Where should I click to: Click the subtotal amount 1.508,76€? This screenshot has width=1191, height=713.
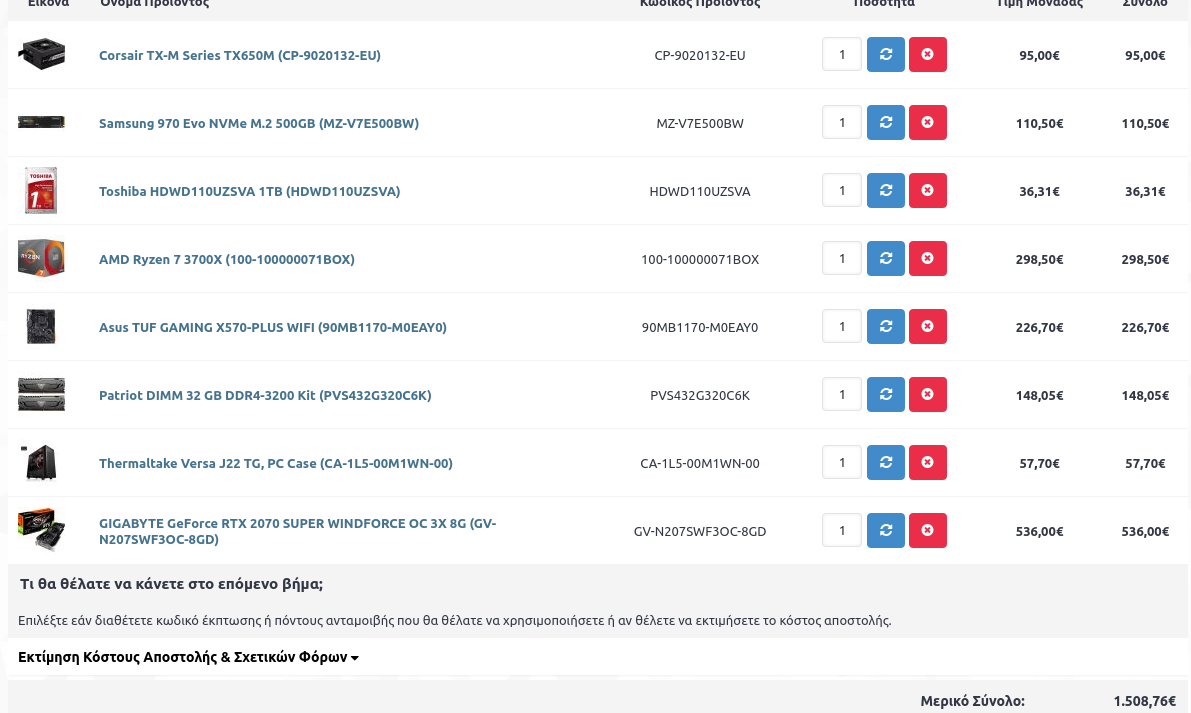point(1145,701)
